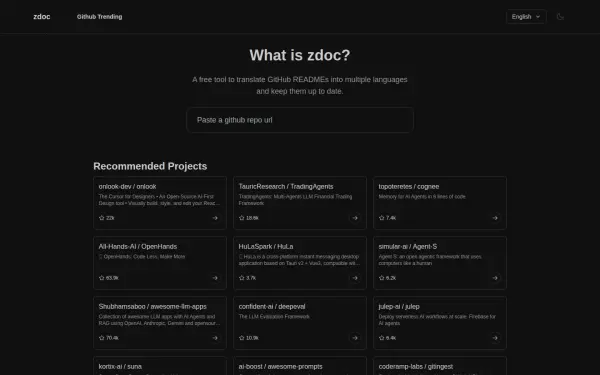Image resolution: width=600 pixels, height=375 pixels.
Task: Click star icon on julep-ai / julep card
Action: (382, 338)
